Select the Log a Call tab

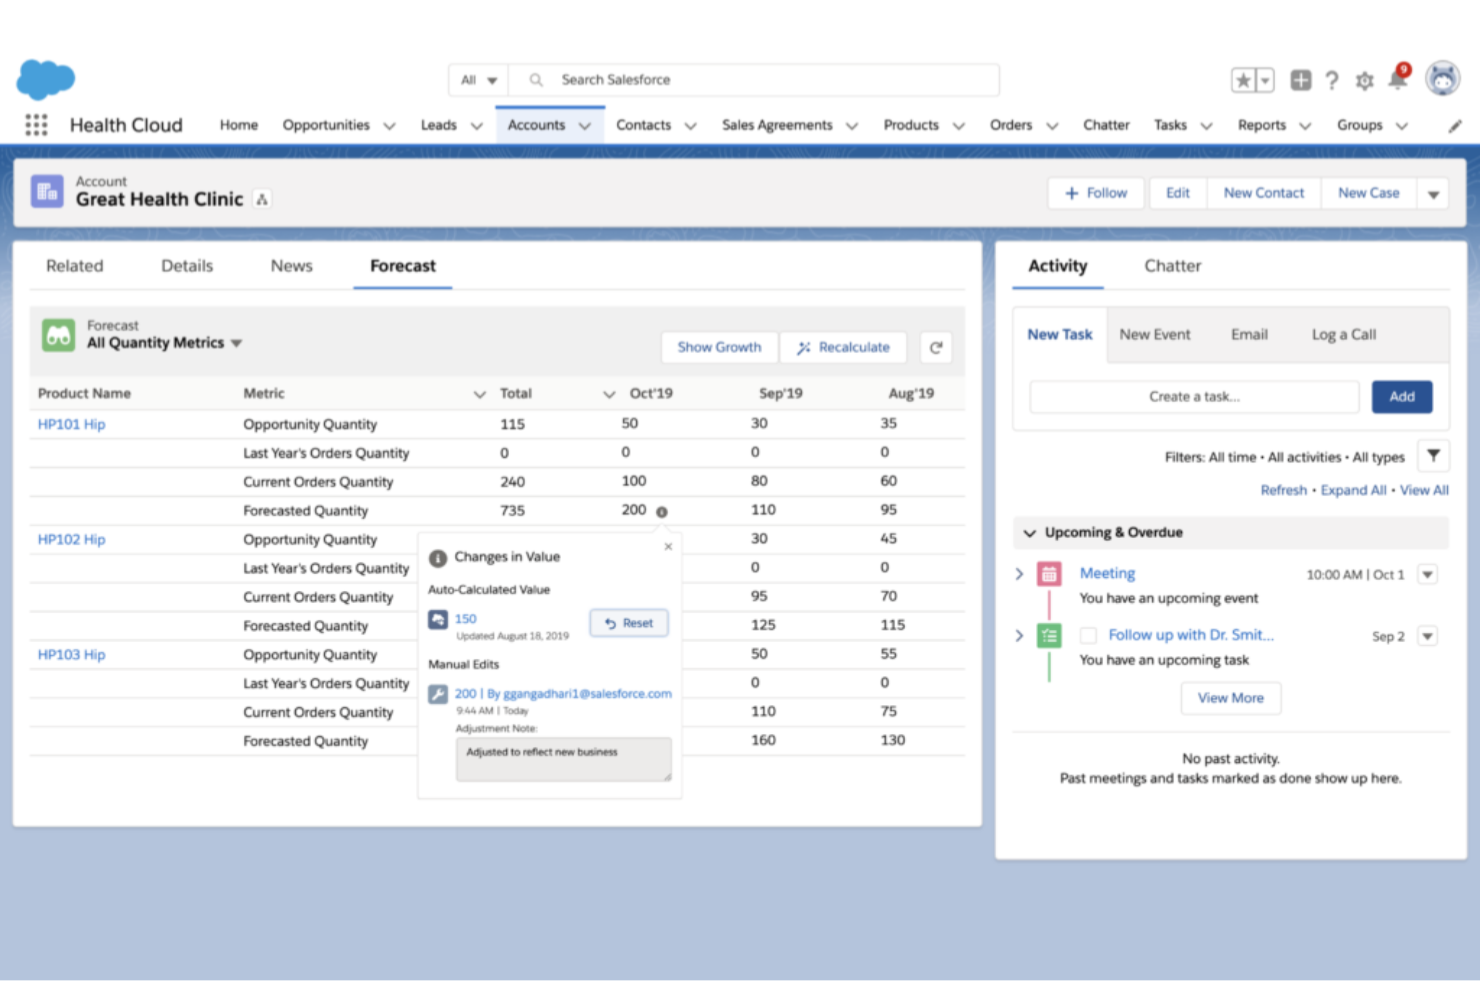1344,335
